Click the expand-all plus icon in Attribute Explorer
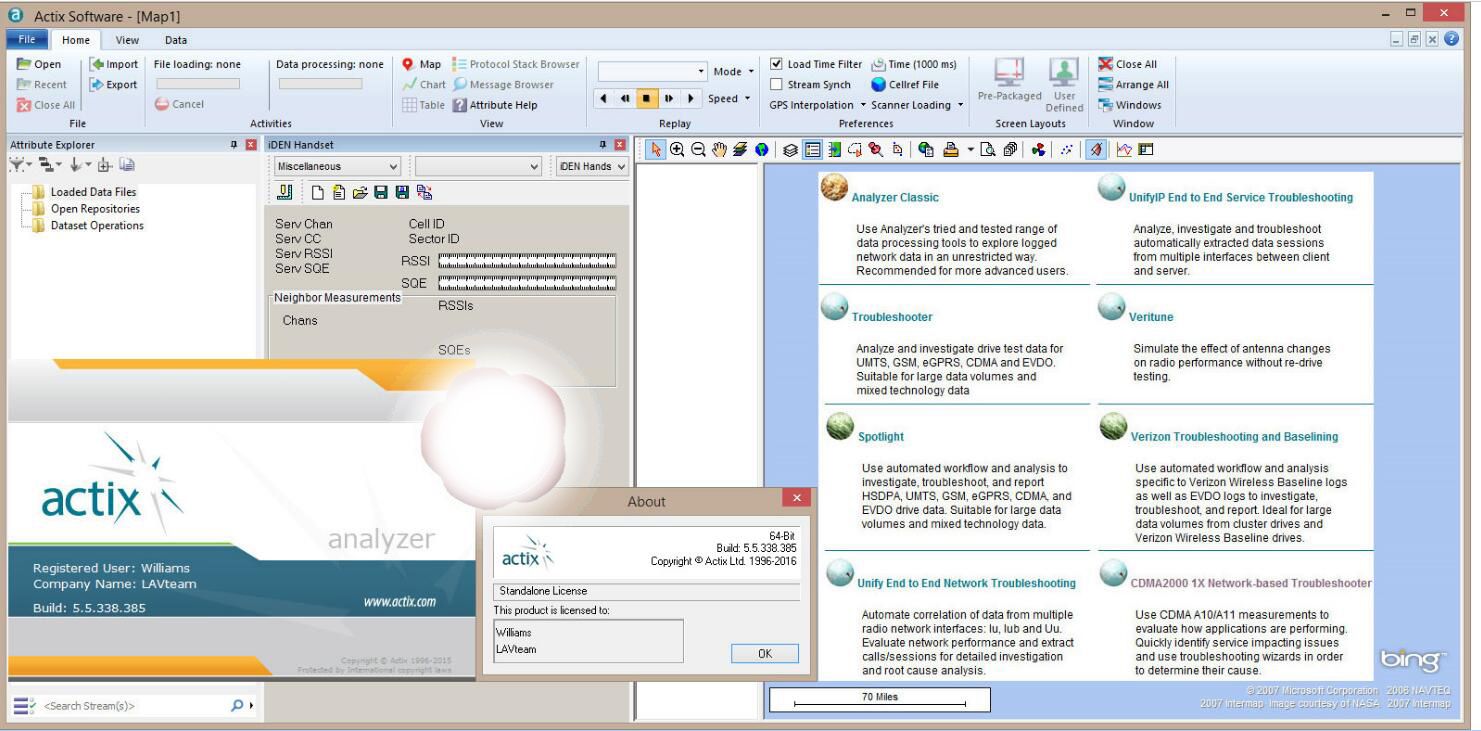Screen dimensions: 1481x731 tap(103, 165)
